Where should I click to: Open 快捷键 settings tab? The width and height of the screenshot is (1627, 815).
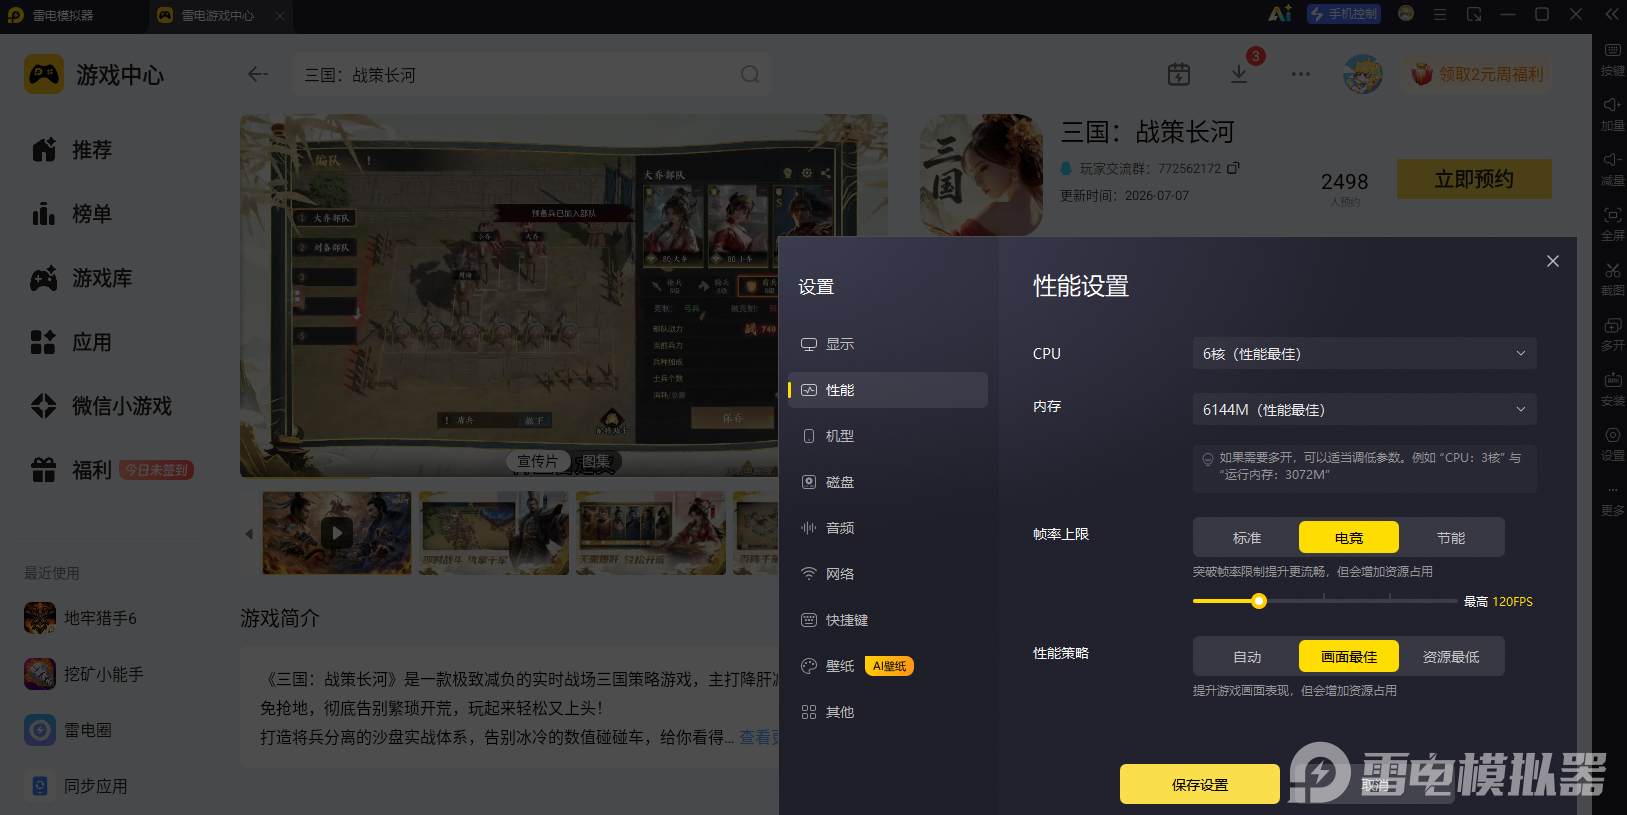[x=888, y=620]
